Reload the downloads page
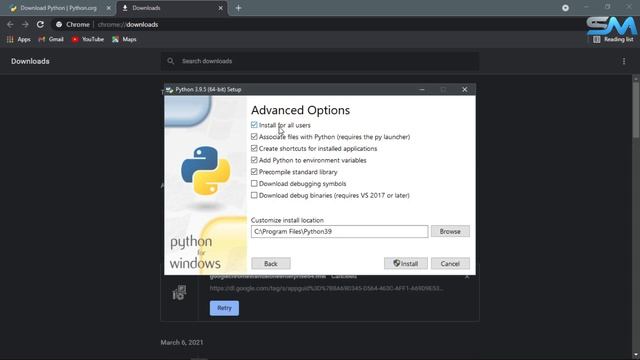640x360 pixels. pyautogui.click(x=40, y=24)
